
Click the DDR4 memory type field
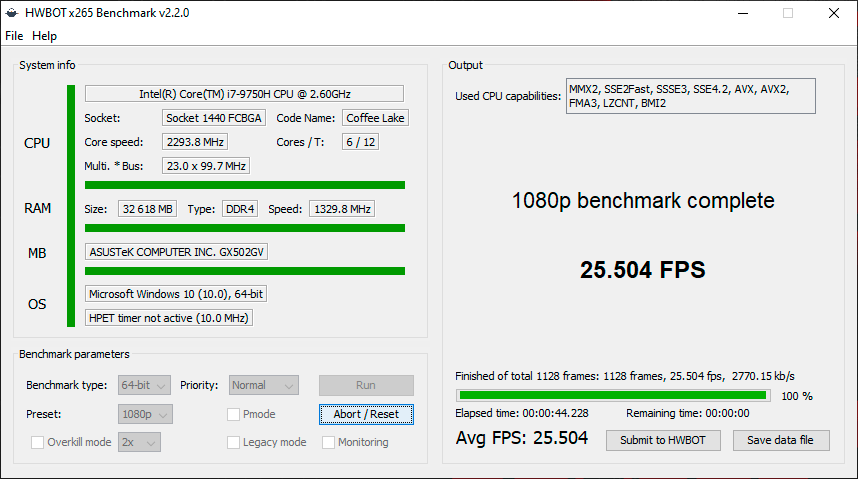[x=240, y=209]
